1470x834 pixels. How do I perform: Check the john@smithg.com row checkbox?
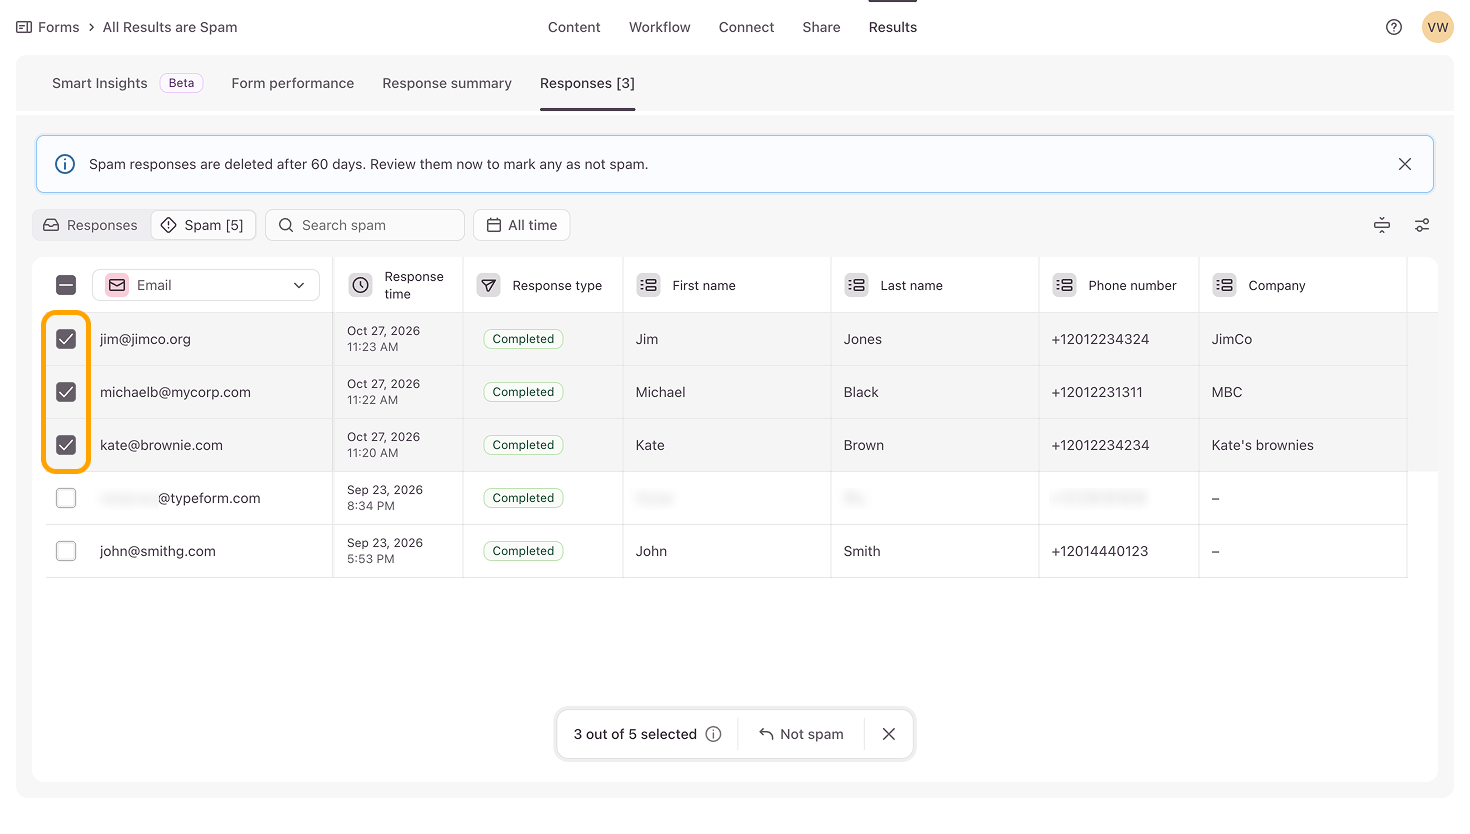click(66, 551)
